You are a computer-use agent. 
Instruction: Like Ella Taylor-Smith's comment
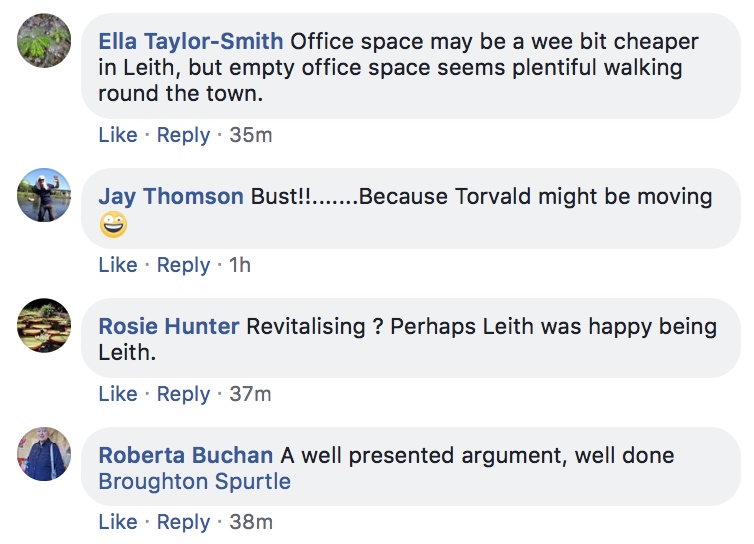pyautogui.click(x=118, y=135)
